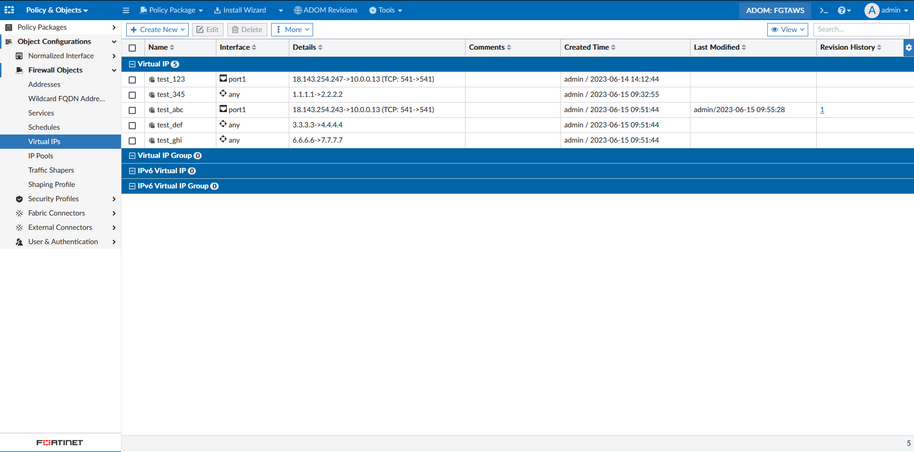914x452 pixels.
Task: Click the Normalized Interface icon
Action: click(19, 56)
